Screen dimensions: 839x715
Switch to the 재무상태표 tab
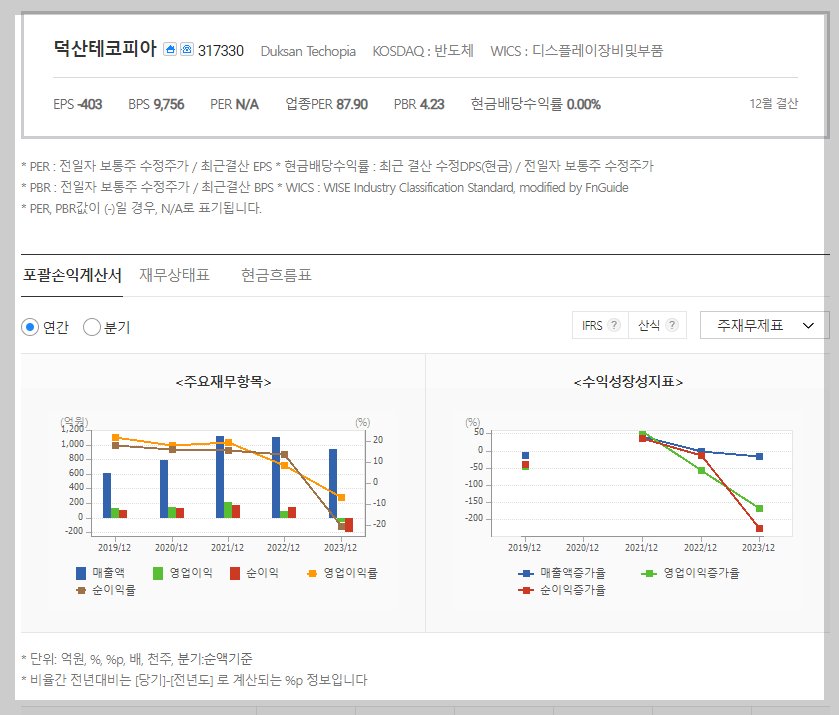coord(174,275)
